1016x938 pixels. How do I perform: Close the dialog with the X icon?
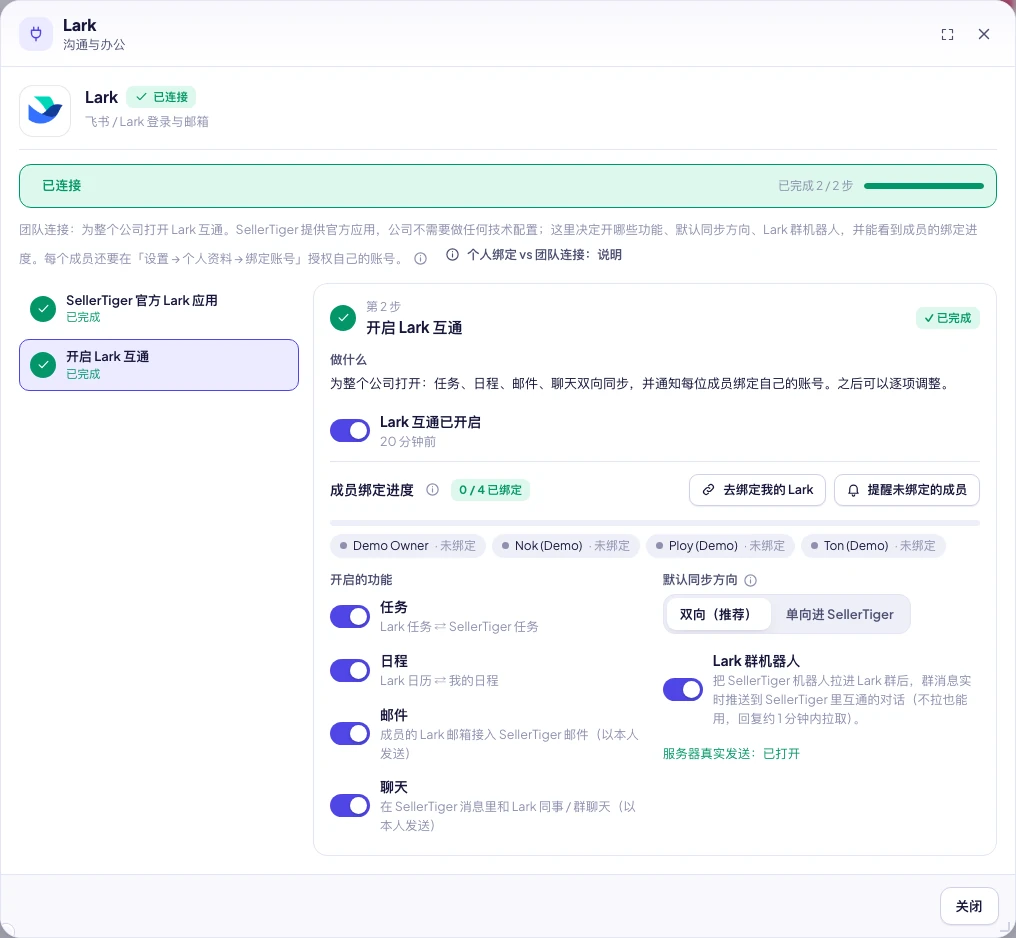[x=984, y=34]
